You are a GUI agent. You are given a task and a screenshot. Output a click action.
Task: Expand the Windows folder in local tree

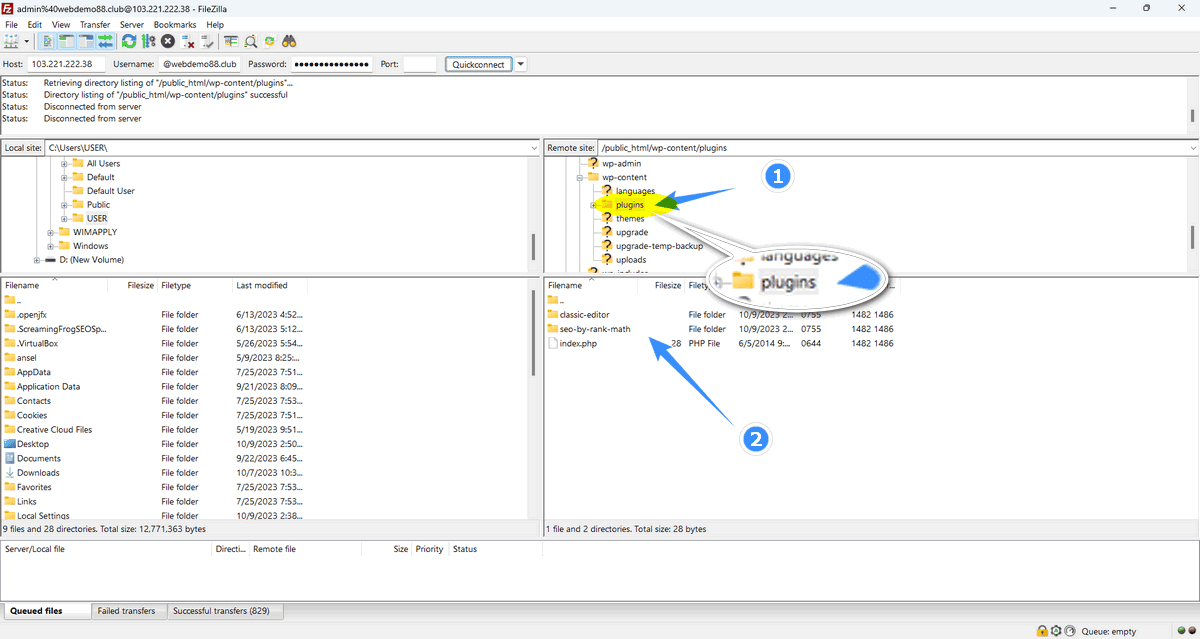(x=51, y=246)
